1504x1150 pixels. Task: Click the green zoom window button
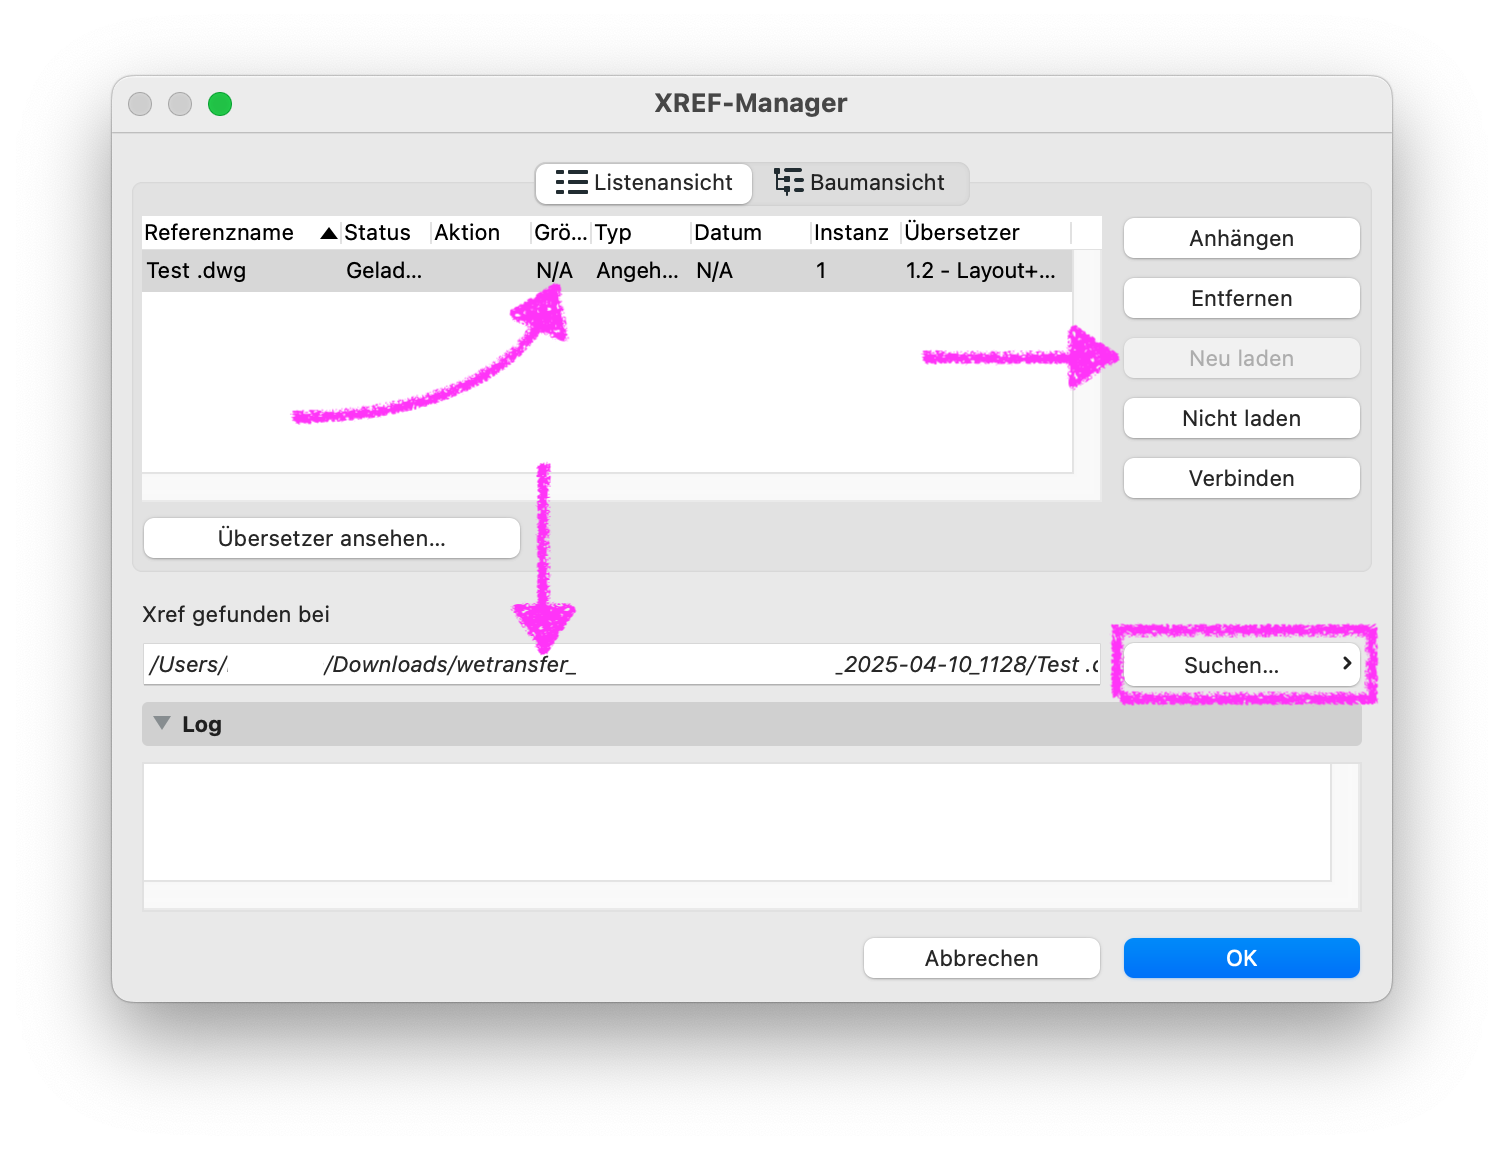click(x=220, y=104)
